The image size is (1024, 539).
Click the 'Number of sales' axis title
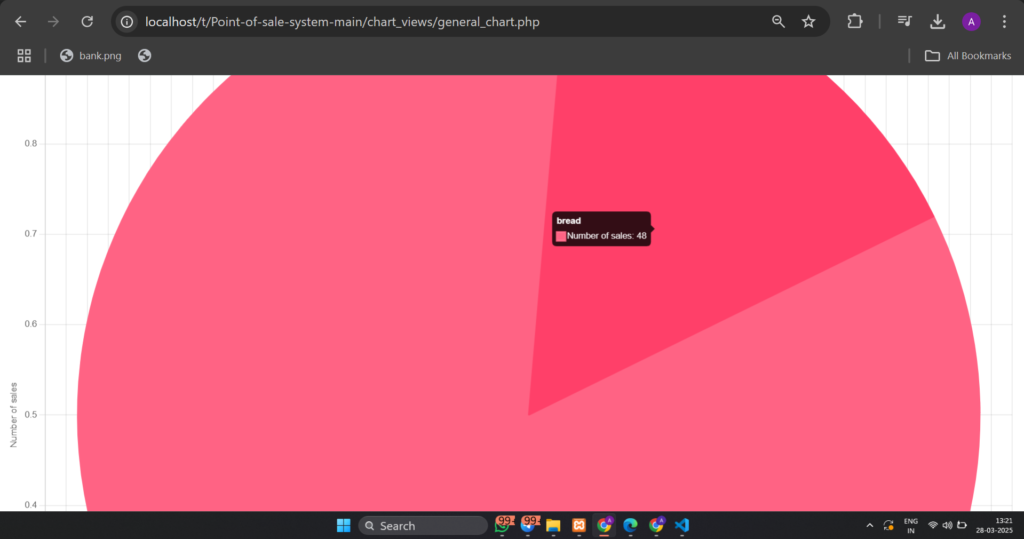coord(14,415)
